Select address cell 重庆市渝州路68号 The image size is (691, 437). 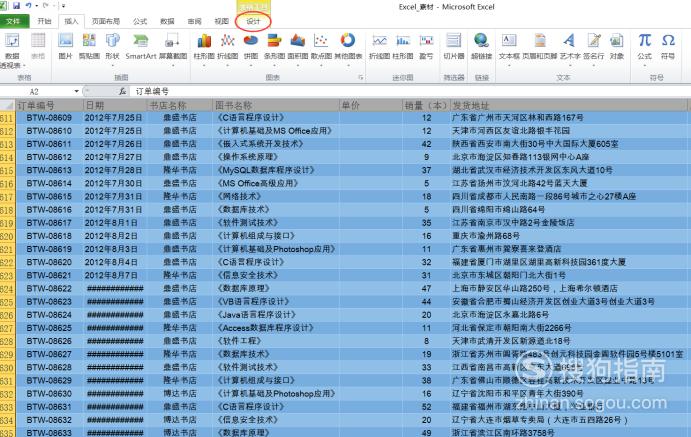tap(568, 236)
